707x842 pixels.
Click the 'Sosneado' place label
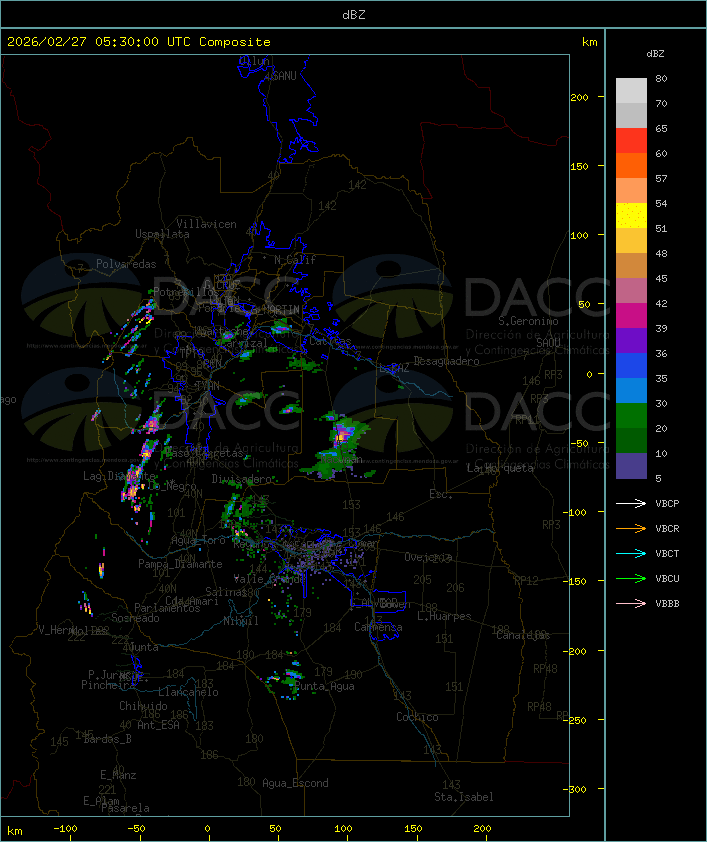click(x=135, y=618)
